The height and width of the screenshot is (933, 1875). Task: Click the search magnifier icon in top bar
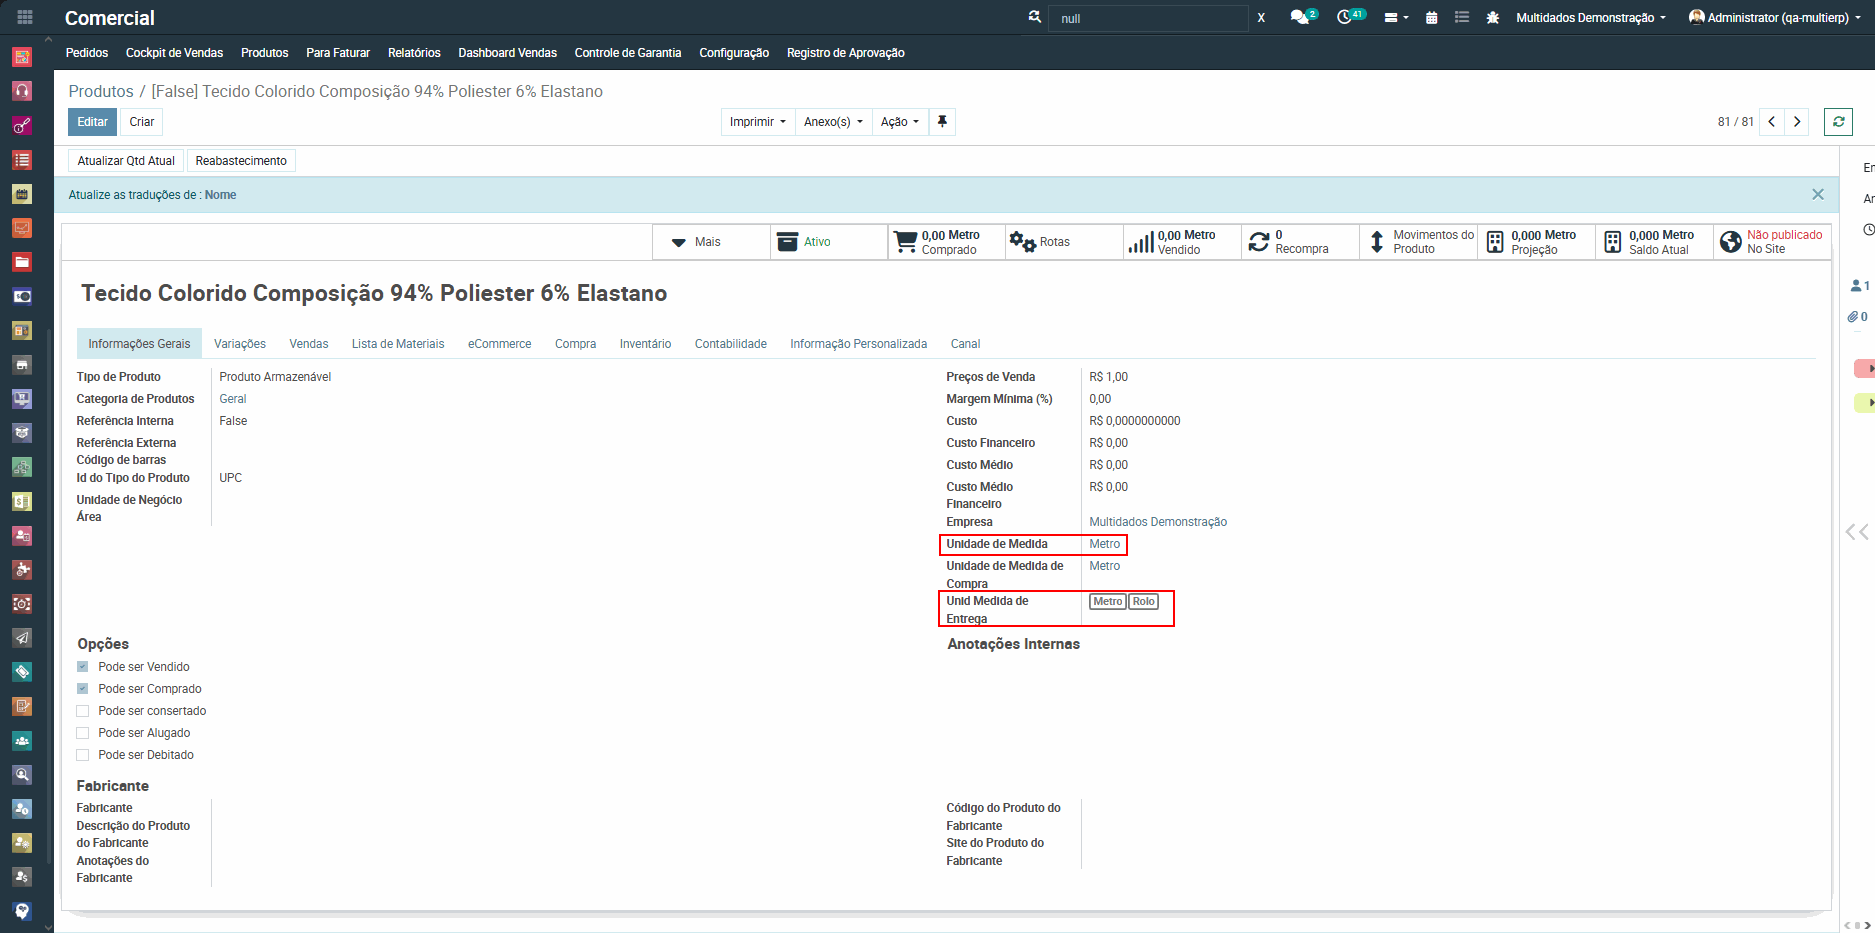(1034, 18)
